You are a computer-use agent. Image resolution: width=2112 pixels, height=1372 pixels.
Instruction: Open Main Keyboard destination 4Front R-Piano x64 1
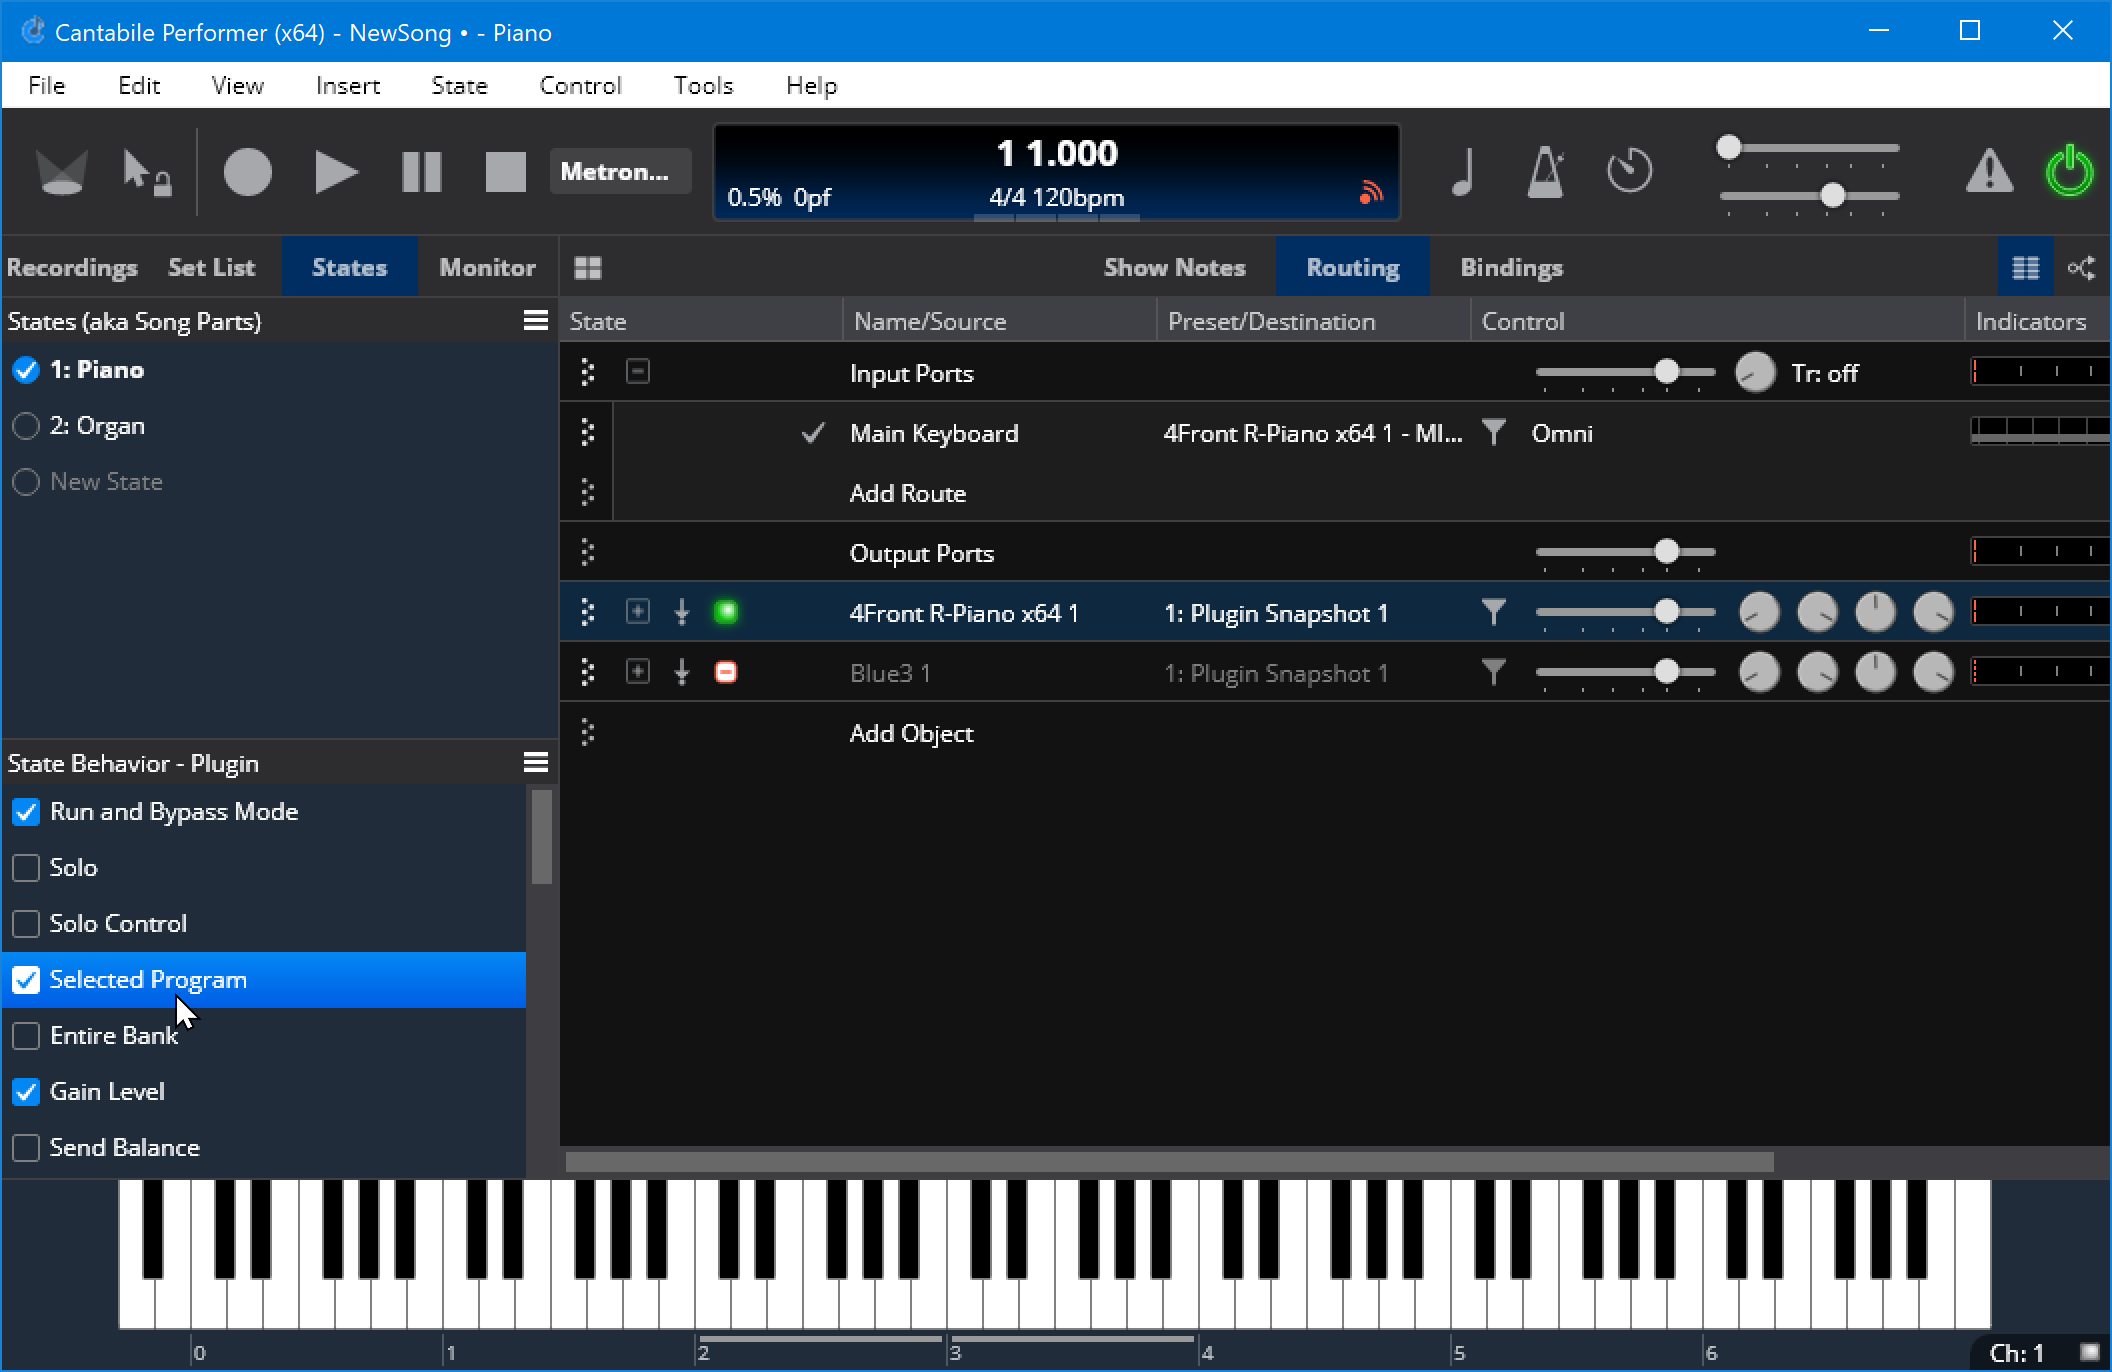[x=1312, y=433]
